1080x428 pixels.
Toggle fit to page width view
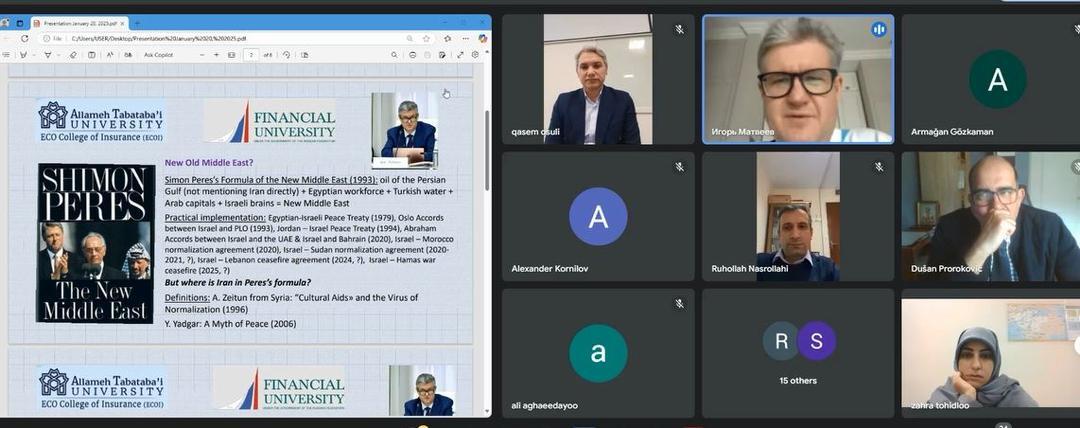click(231, 55)
